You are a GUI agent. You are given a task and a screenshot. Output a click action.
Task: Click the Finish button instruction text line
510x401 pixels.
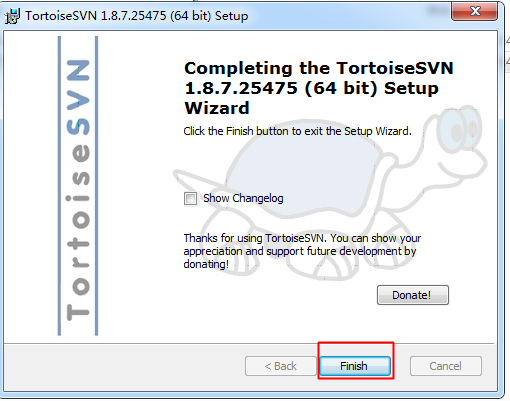coord(298,131)
